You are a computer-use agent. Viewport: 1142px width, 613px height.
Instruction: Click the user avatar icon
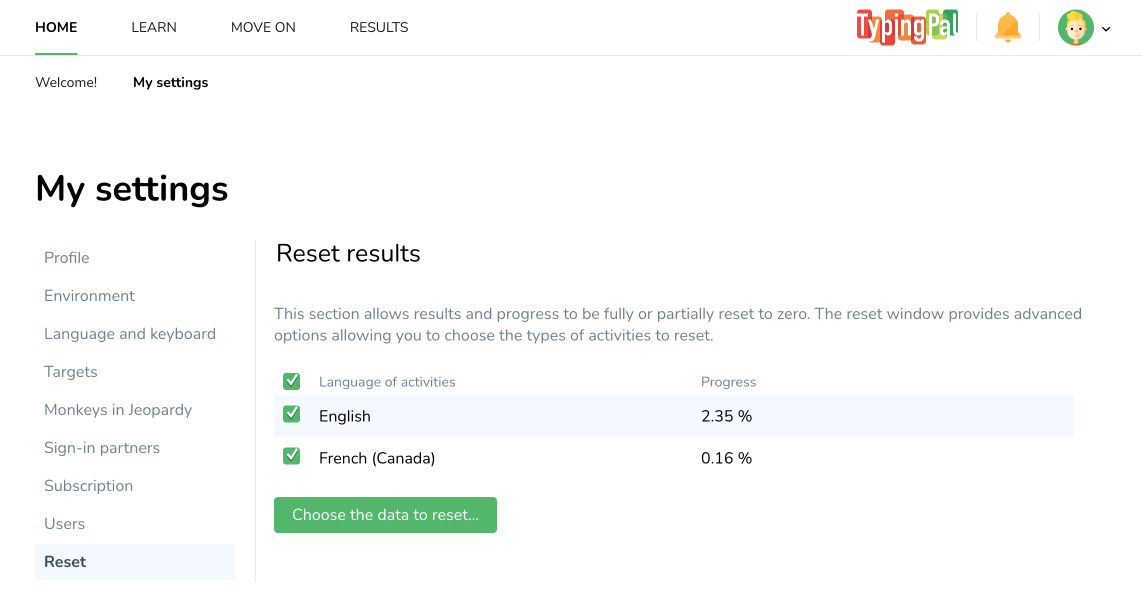point(1075,28)
